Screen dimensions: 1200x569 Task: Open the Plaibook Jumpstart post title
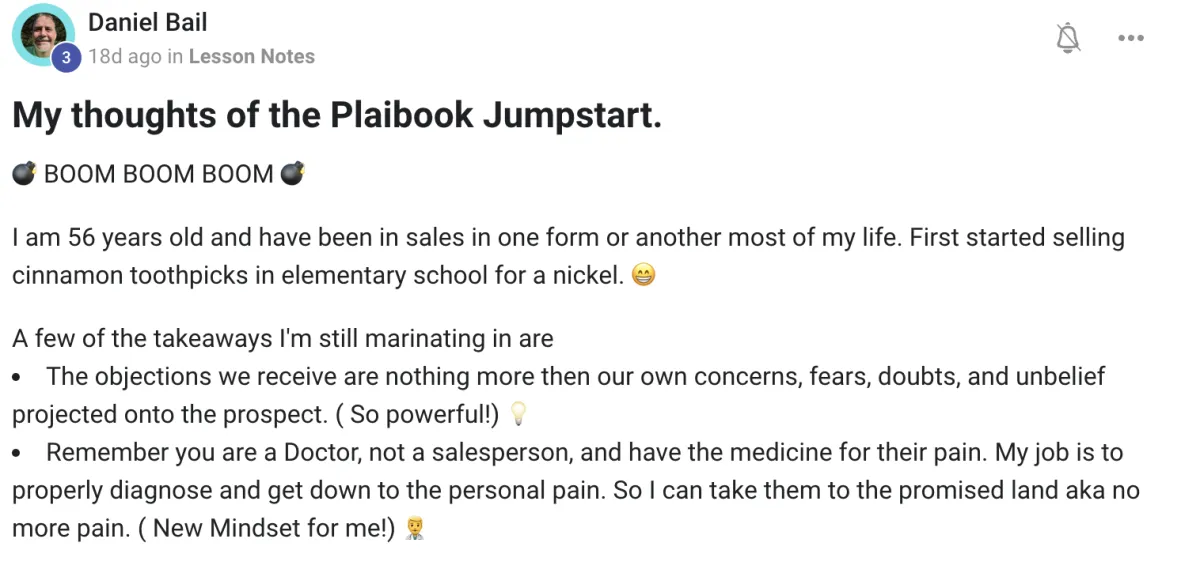337,116
